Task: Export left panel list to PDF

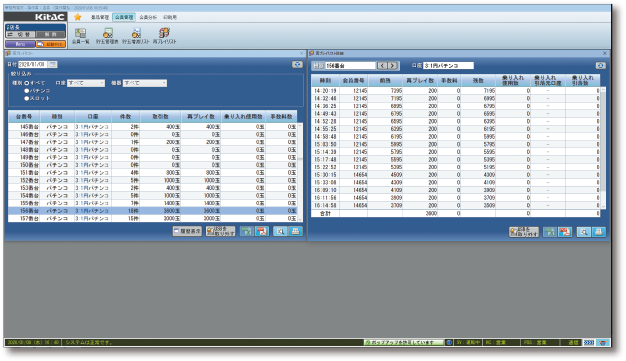Action: [x=262, y=231]
